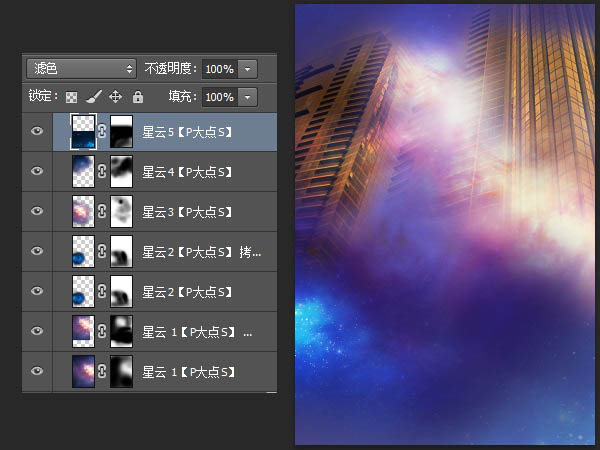Select layer name 星云2【P大点S】 拷…
The height and width of the screenshot is (450, 600).
202,252
